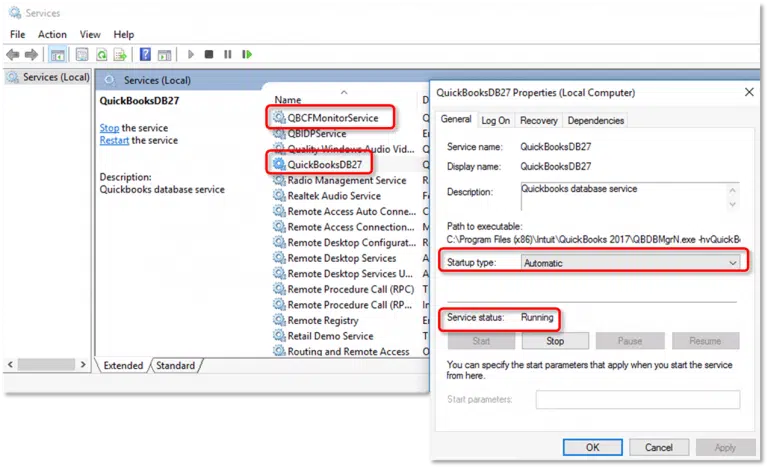Viewport: 768px width, 468px height.
Task: Select the General tab
Action: pyautogui.click(x=456, y=119)
